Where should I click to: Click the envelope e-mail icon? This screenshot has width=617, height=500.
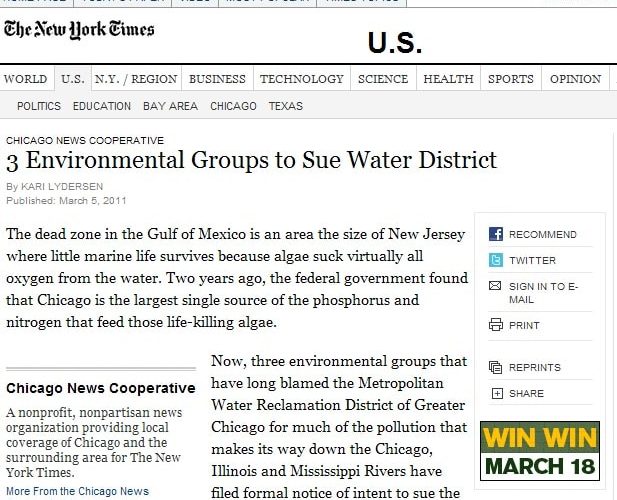[495, 286]
